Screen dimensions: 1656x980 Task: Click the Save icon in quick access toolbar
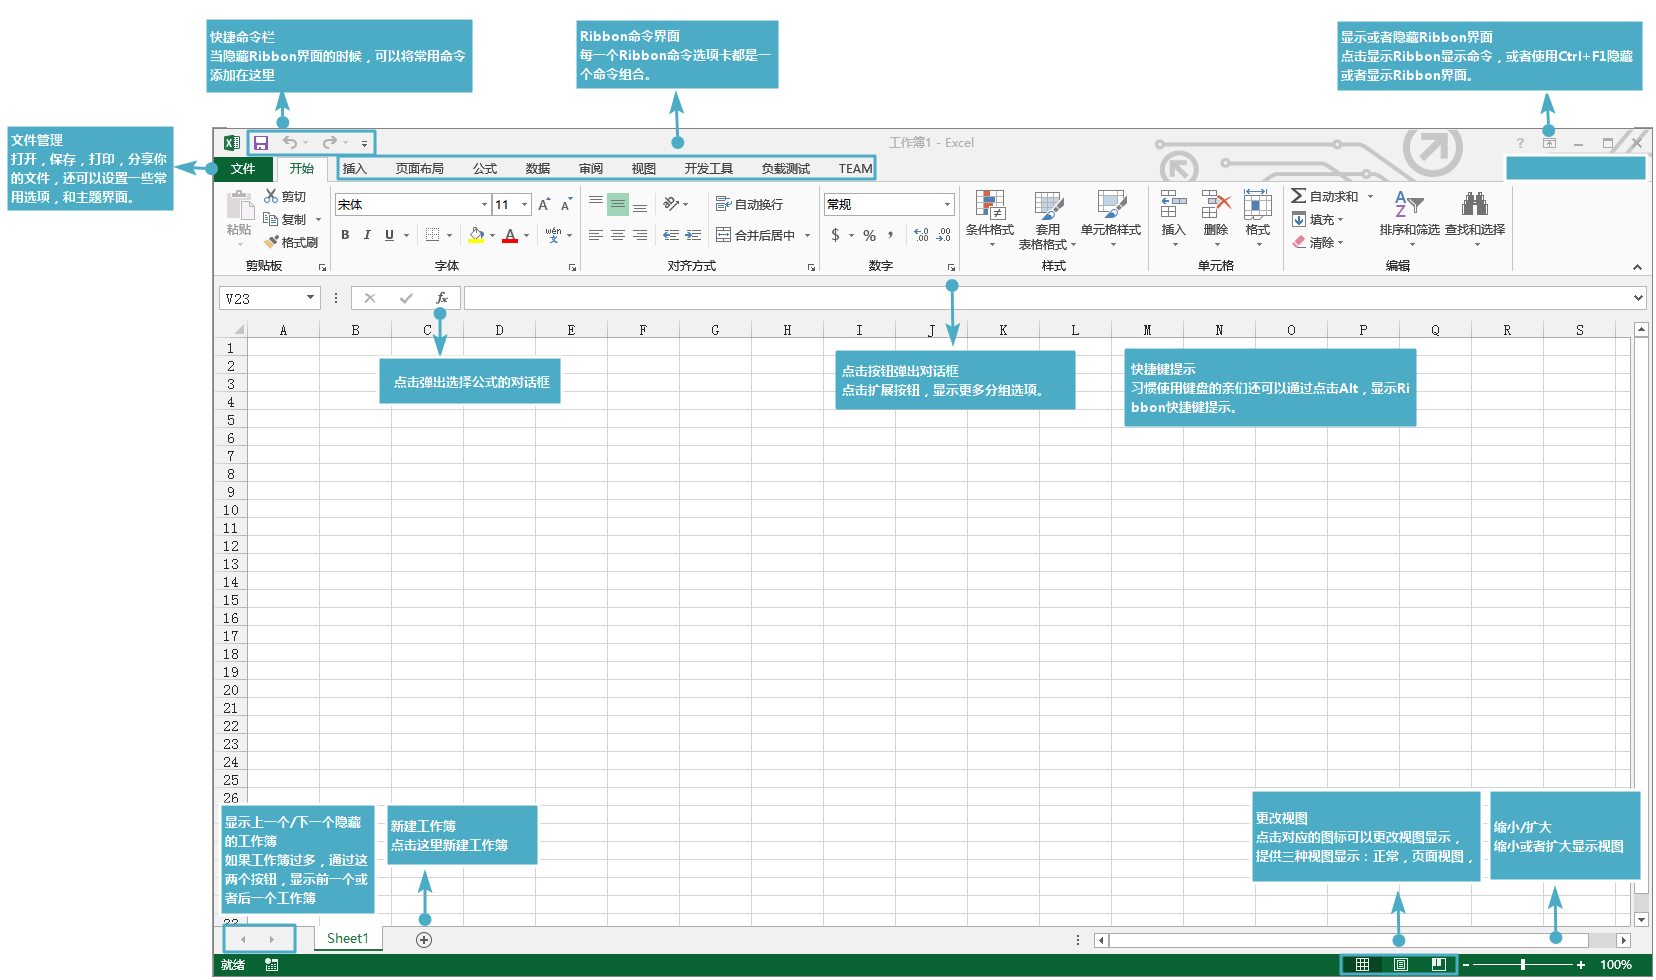click(x=261, y=143)
